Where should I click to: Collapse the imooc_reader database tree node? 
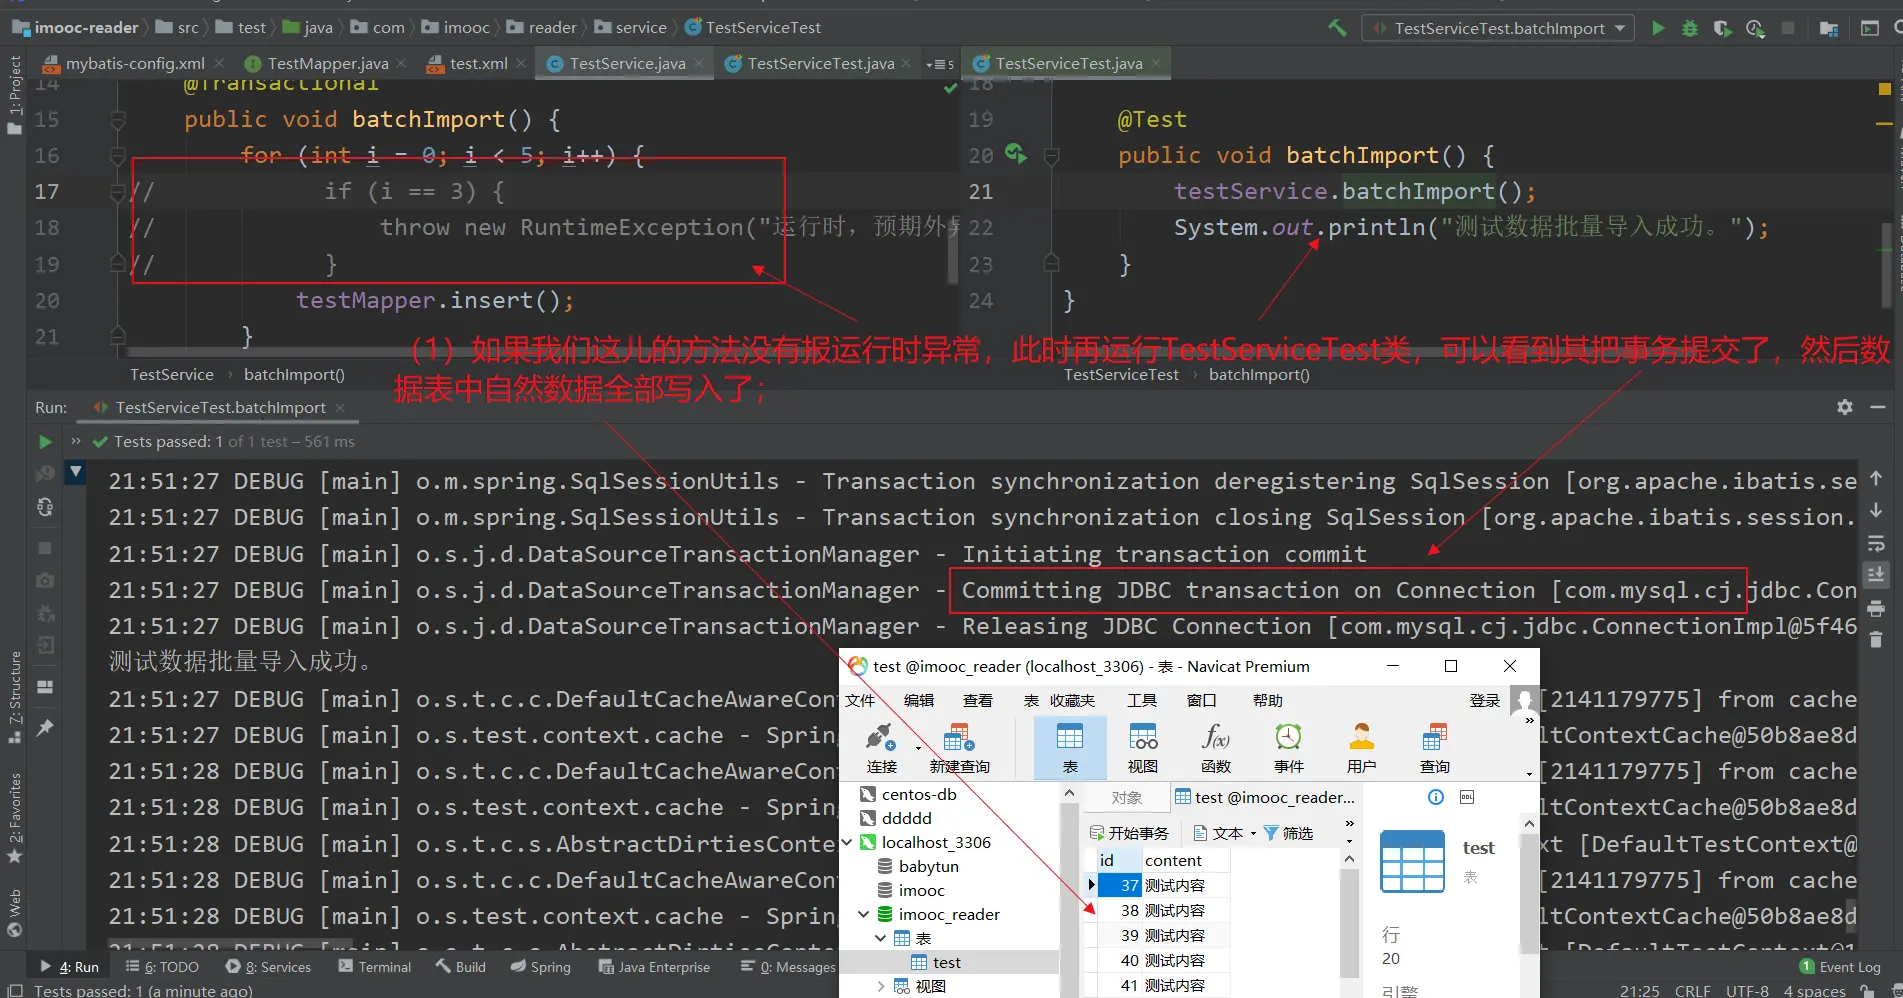(863, 914)
